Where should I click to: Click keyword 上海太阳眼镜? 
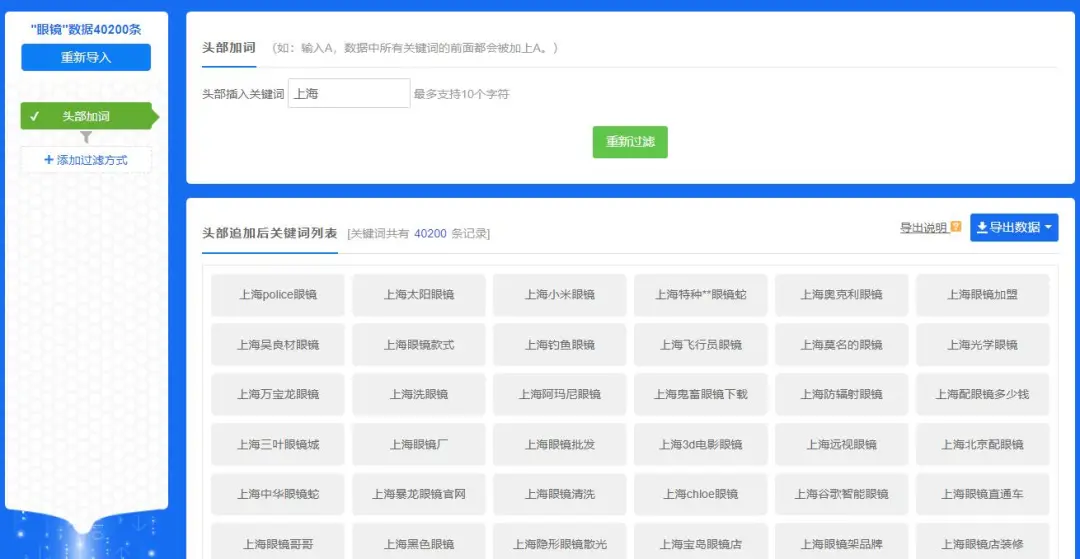pyautogui.click(x=419, y=295)
